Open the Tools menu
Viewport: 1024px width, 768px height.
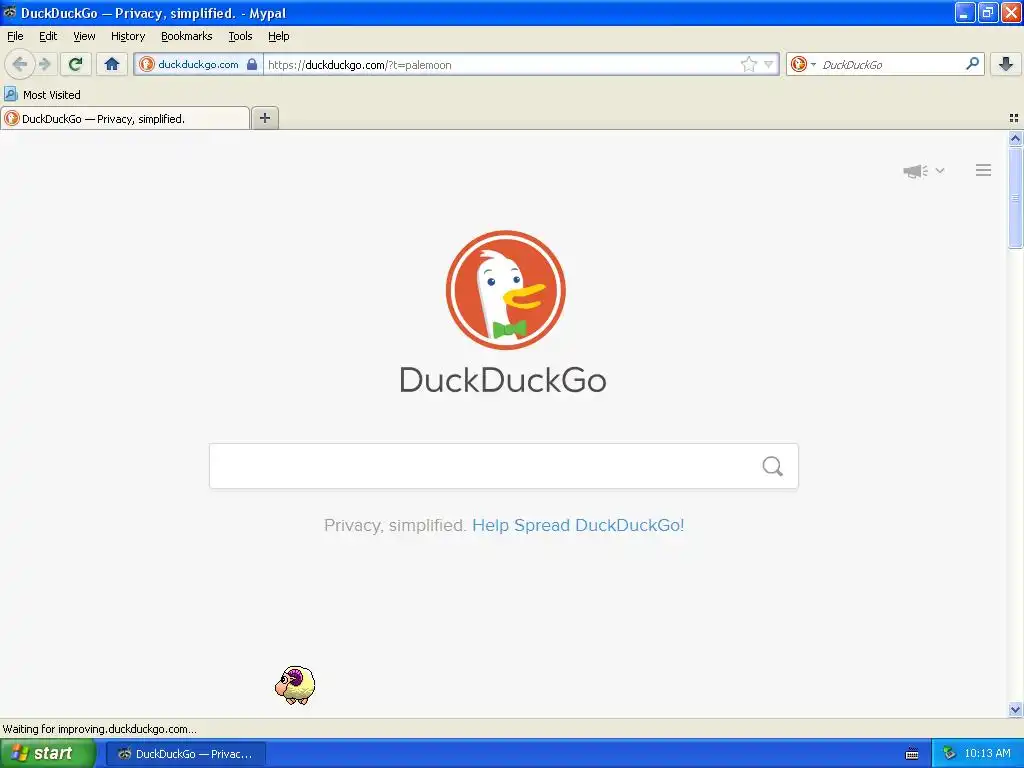(240, 36)
